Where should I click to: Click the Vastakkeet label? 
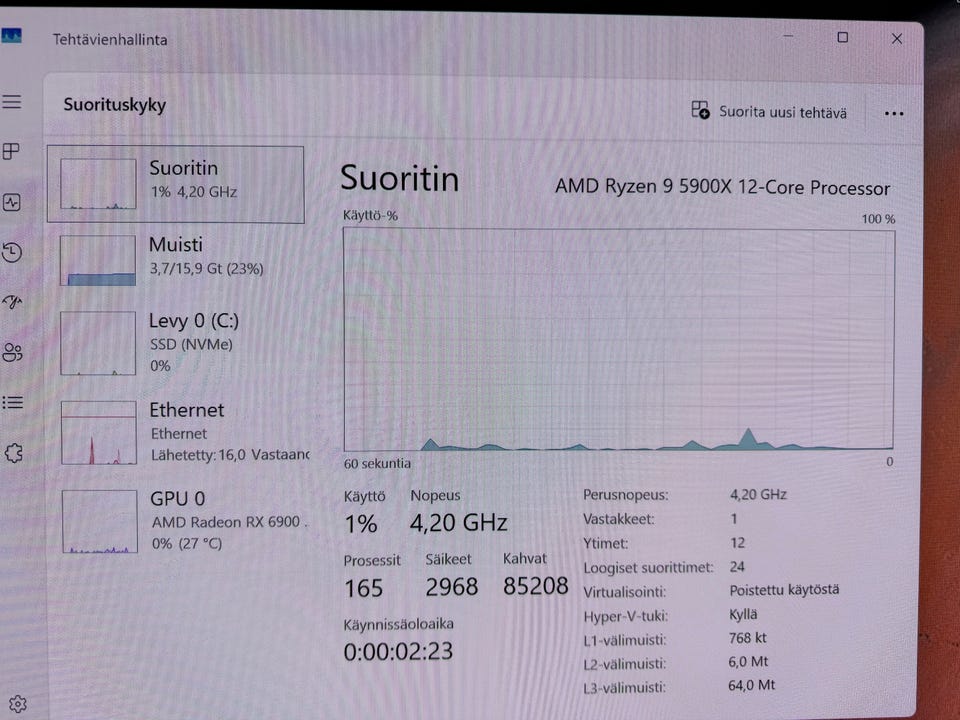[x=618, y=519]
